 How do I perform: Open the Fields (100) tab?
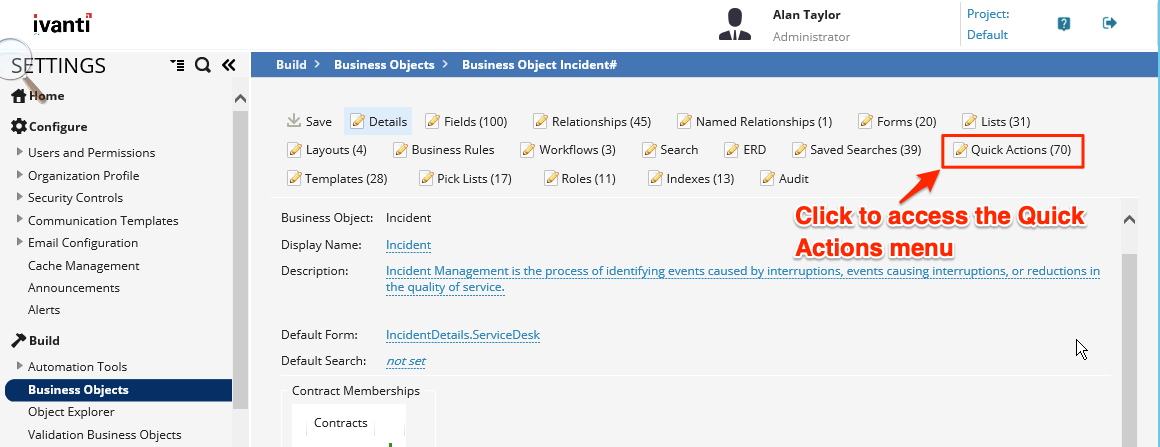pos(466,121)
